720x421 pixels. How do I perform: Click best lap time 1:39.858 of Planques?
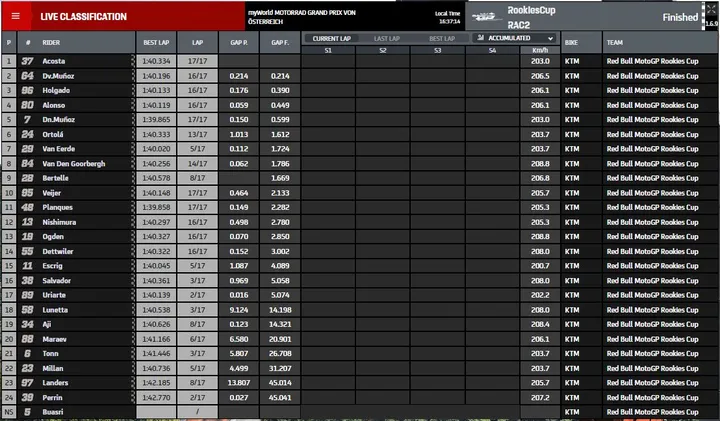click(156, 207)
